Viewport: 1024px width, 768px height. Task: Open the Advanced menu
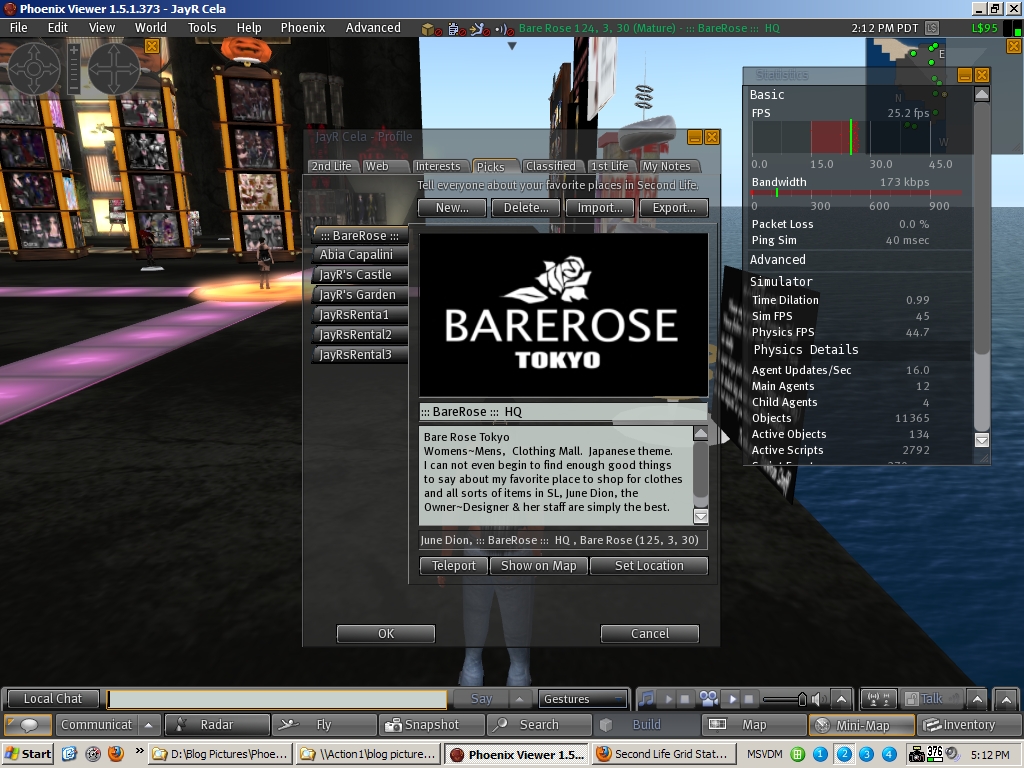[373, 27]
